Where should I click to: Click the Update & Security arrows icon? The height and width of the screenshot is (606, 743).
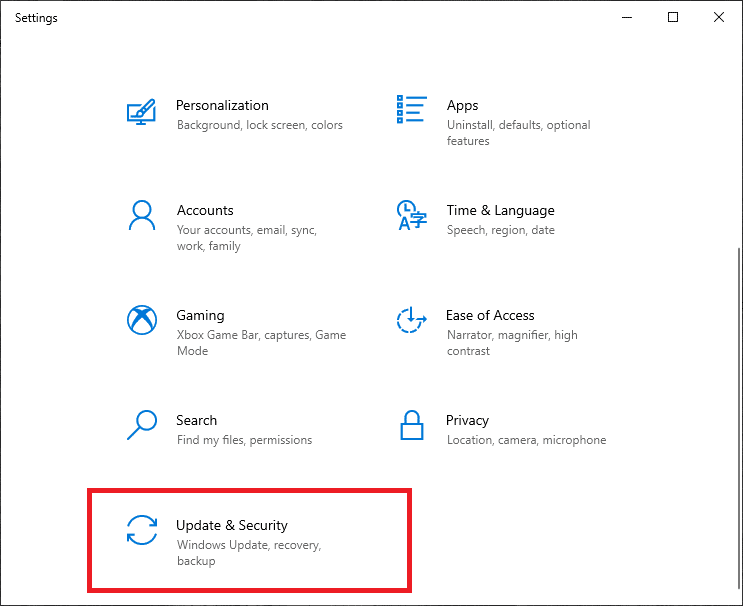click(141, 530)
